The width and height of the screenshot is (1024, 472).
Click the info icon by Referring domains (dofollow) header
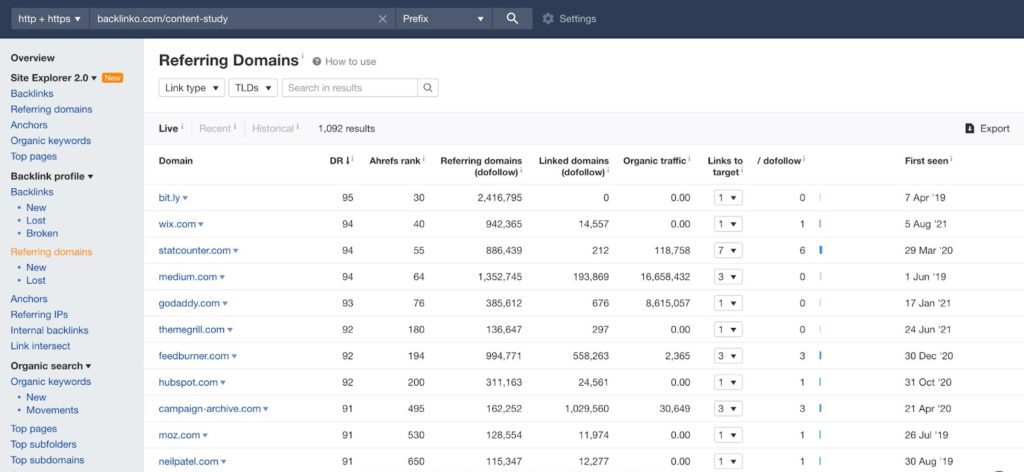click(x=521, y=170)
